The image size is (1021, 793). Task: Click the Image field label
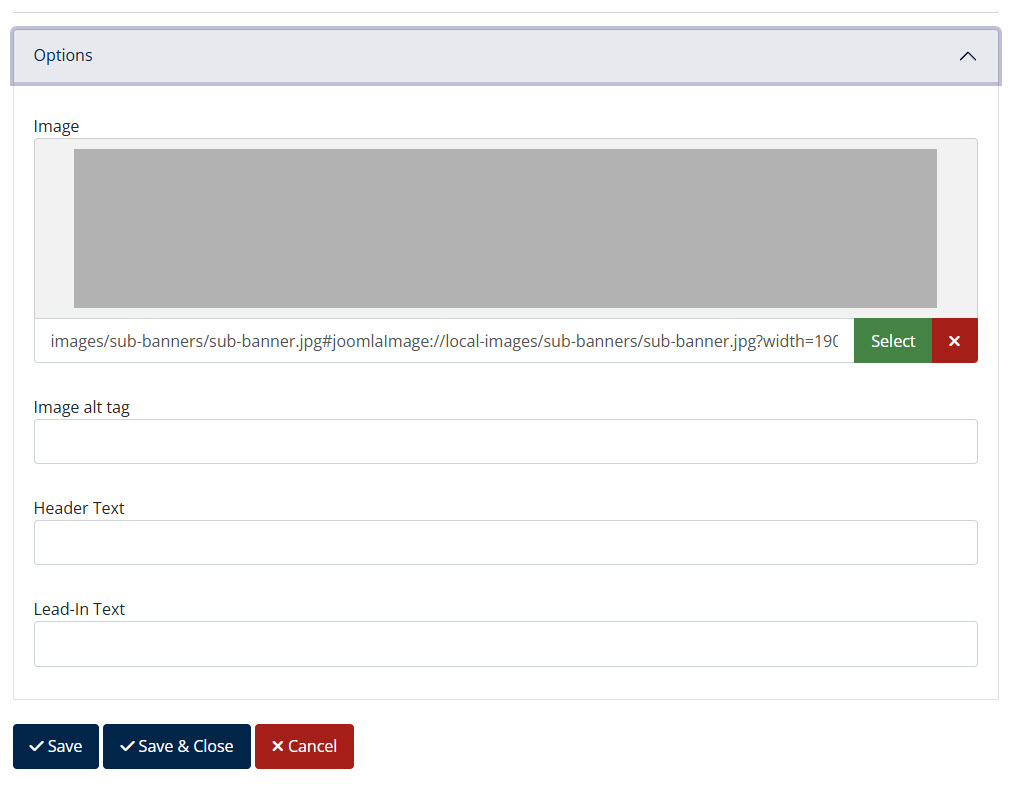(x=56, y=126)
